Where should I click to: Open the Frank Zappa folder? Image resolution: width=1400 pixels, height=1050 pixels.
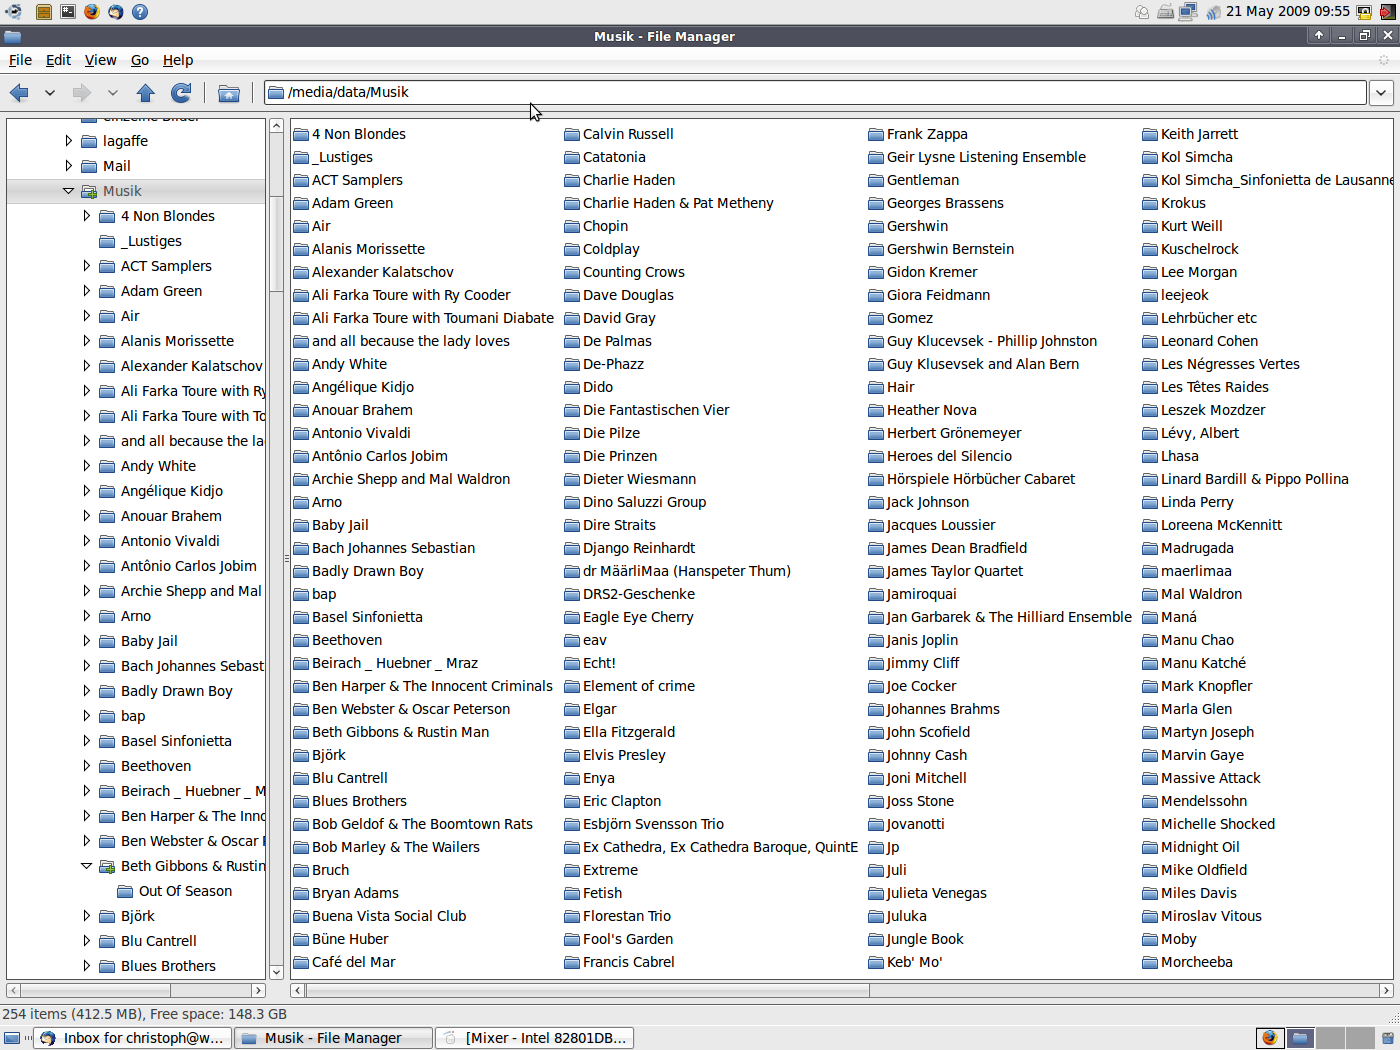(x=926, y=134)
